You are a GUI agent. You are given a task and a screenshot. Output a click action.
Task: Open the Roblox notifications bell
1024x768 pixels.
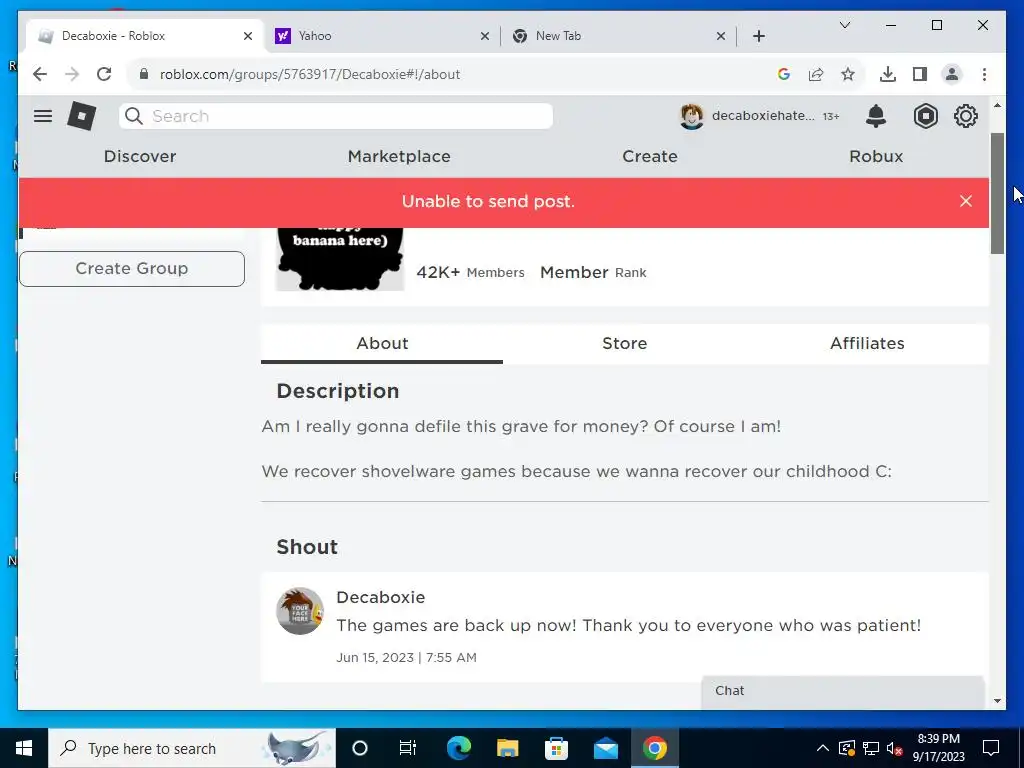pyautogui.click(x=875, y=116)
